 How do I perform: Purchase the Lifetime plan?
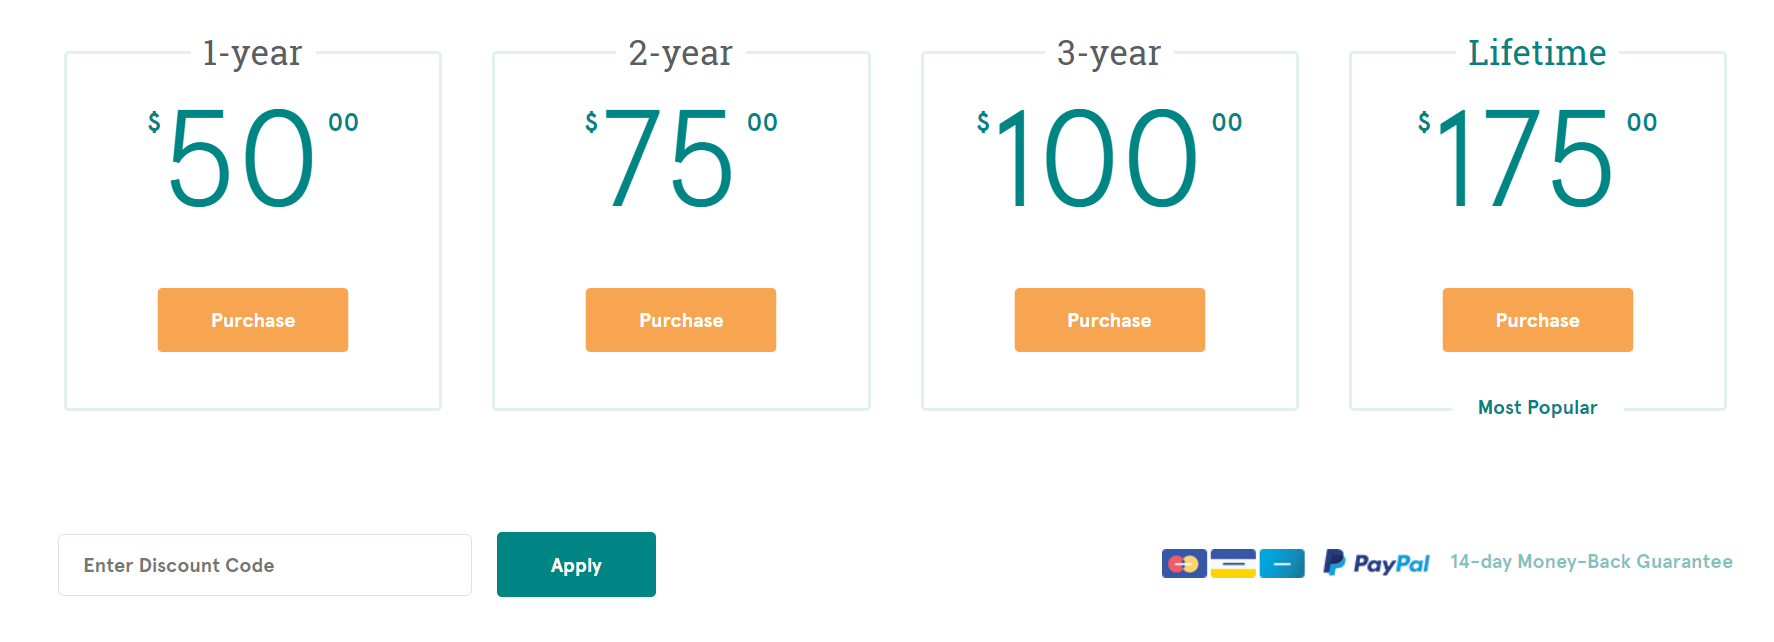click(x=1537, y=320)
